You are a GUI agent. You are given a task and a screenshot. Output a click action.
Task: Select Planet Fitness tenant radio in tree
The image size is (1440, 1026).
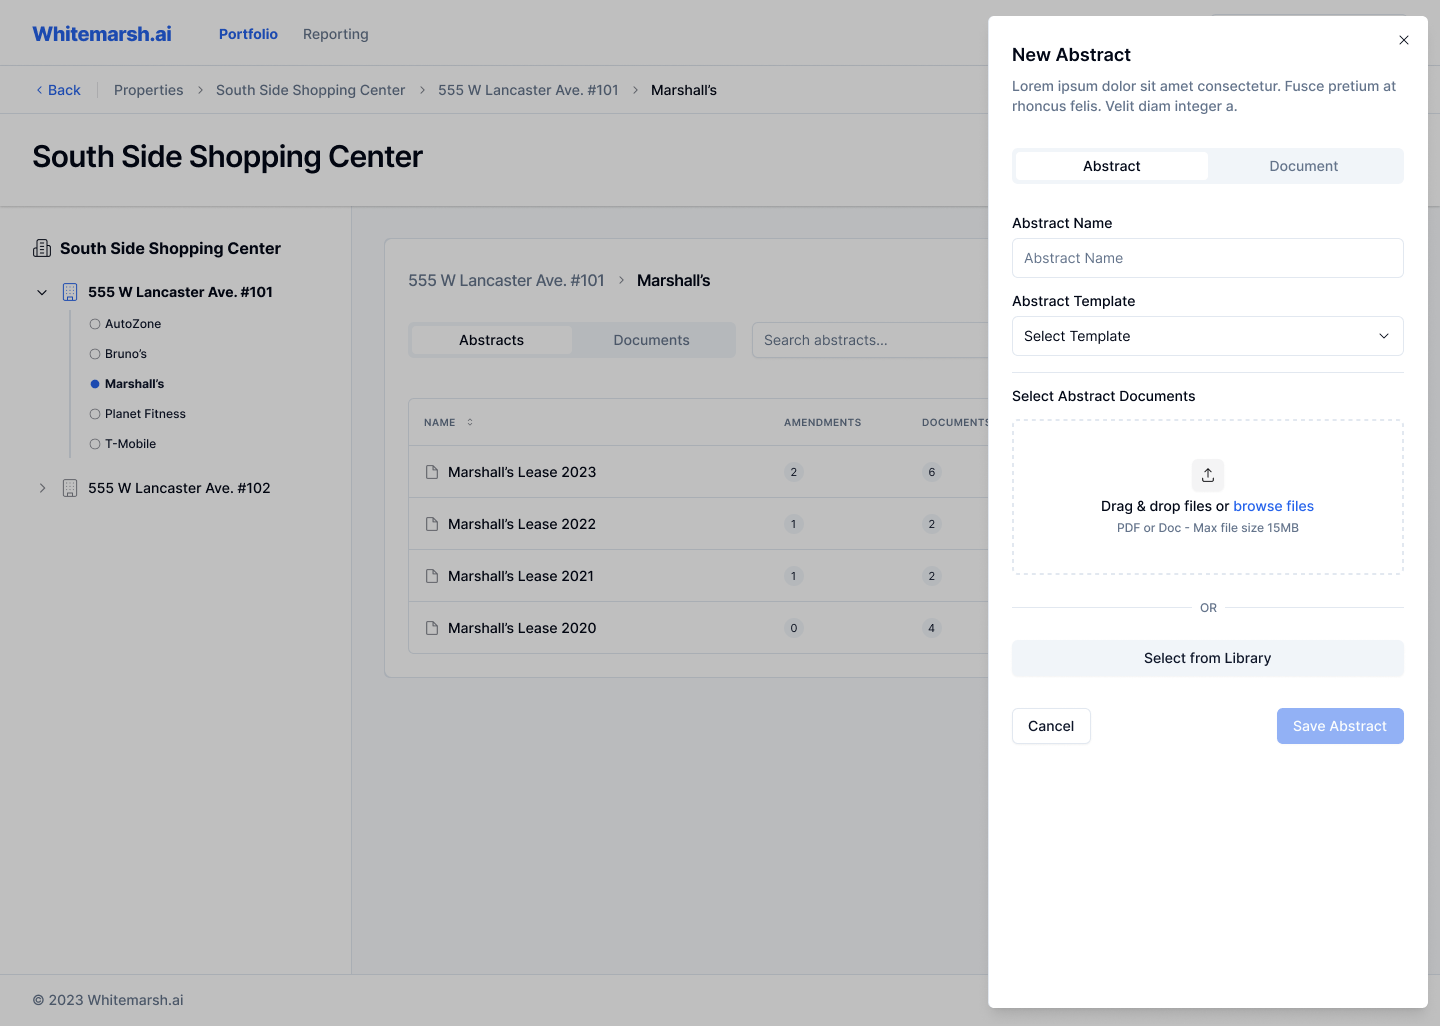click(x=95, y=414)
